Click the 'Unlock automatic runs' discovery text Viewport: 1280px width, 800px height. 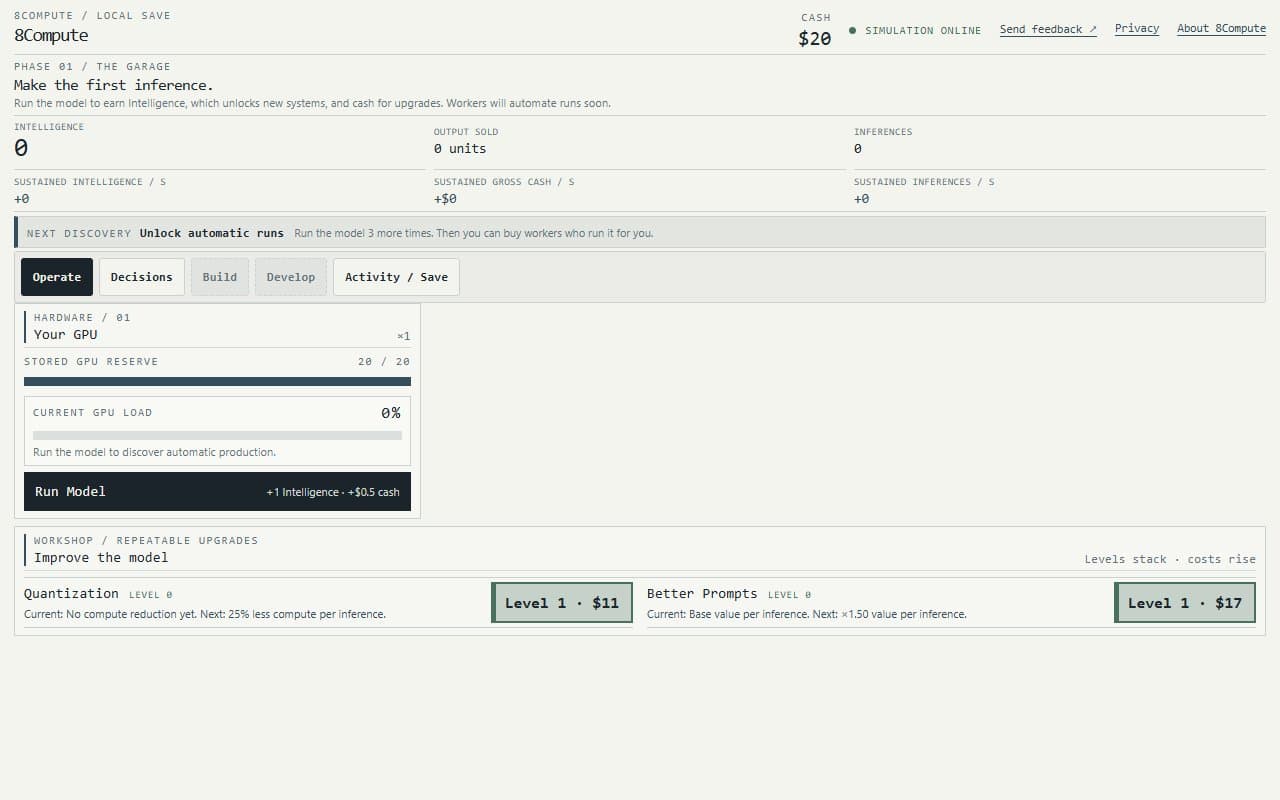click(x=211, y=233)
